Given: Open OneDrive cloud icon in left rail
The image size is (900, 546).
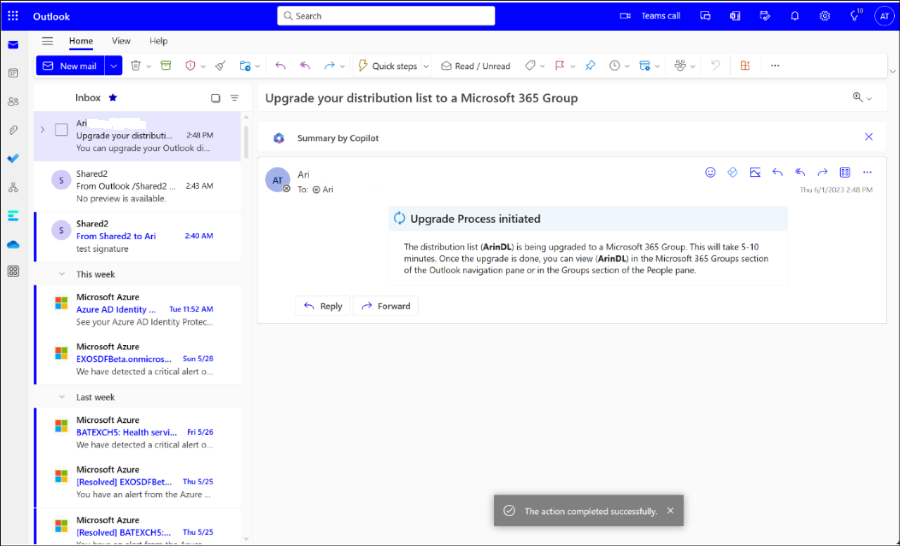Looking at the screenshot, I should (x=13, y=245).
